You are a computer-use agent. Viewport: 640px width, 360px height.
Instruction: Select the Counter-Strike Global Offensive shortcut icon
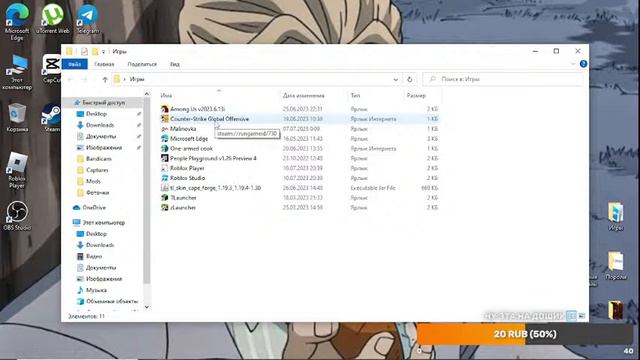tap(164, 119)
